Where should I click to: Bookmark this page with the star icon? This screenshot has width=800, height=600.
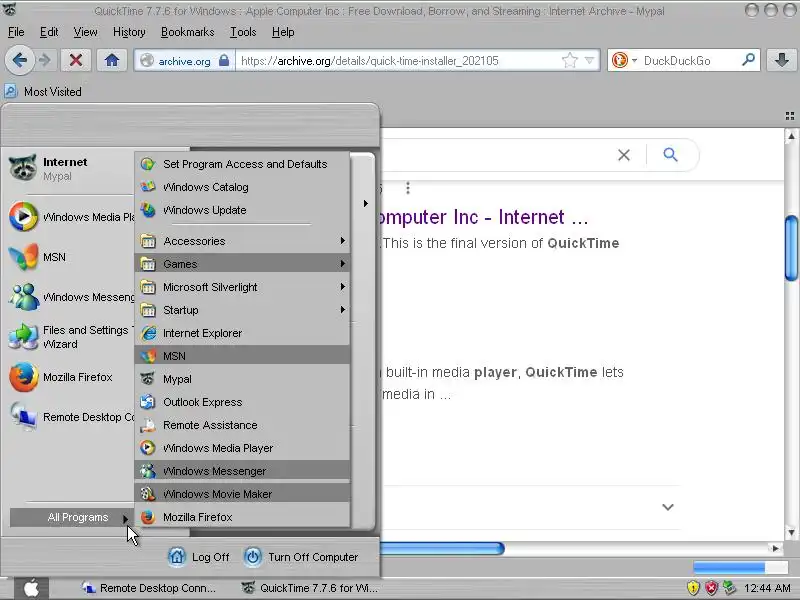click(569, 61)
